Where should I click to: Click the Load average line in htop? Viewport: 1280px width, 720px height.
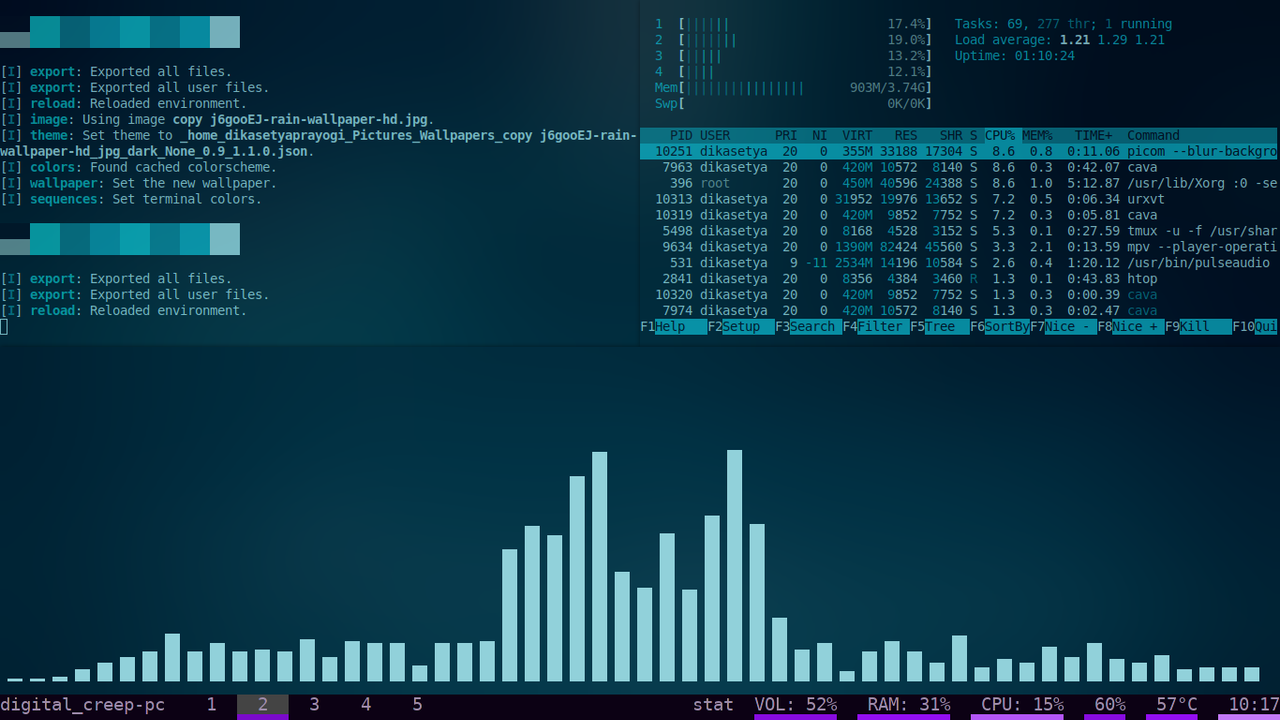point(1059,40)
